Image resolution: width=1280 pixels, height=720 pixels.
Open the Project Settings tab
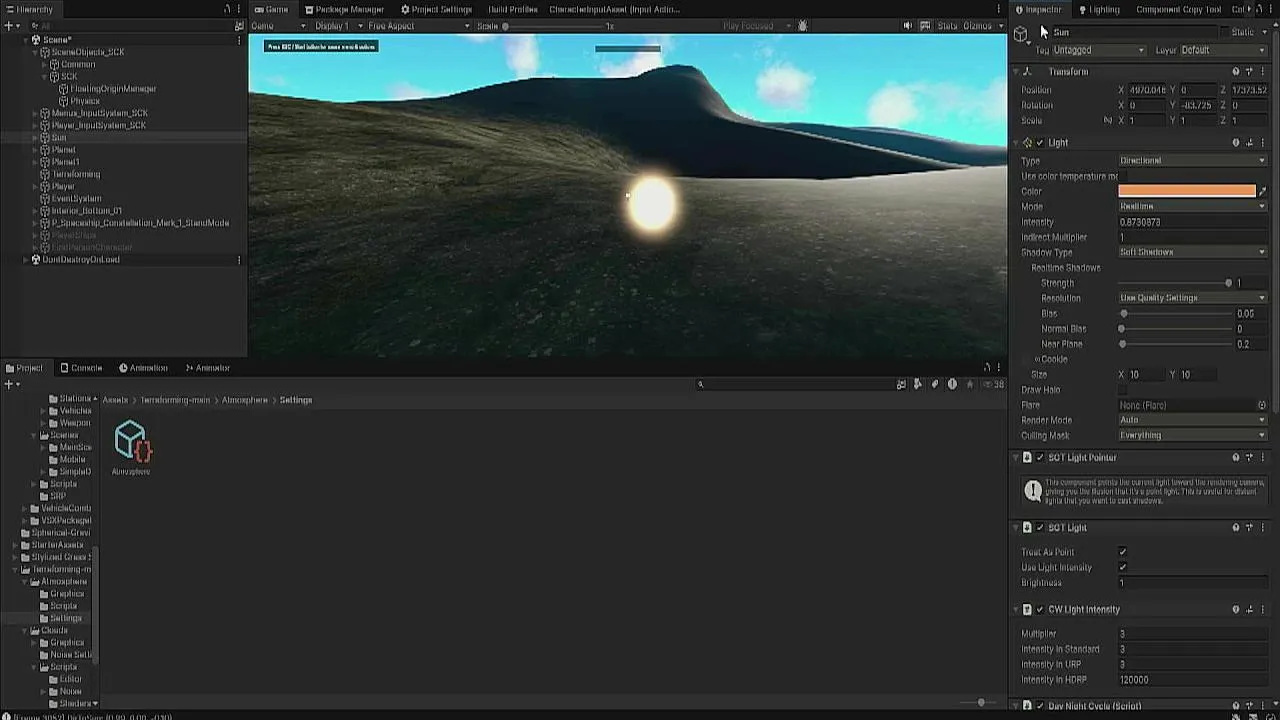436,9
